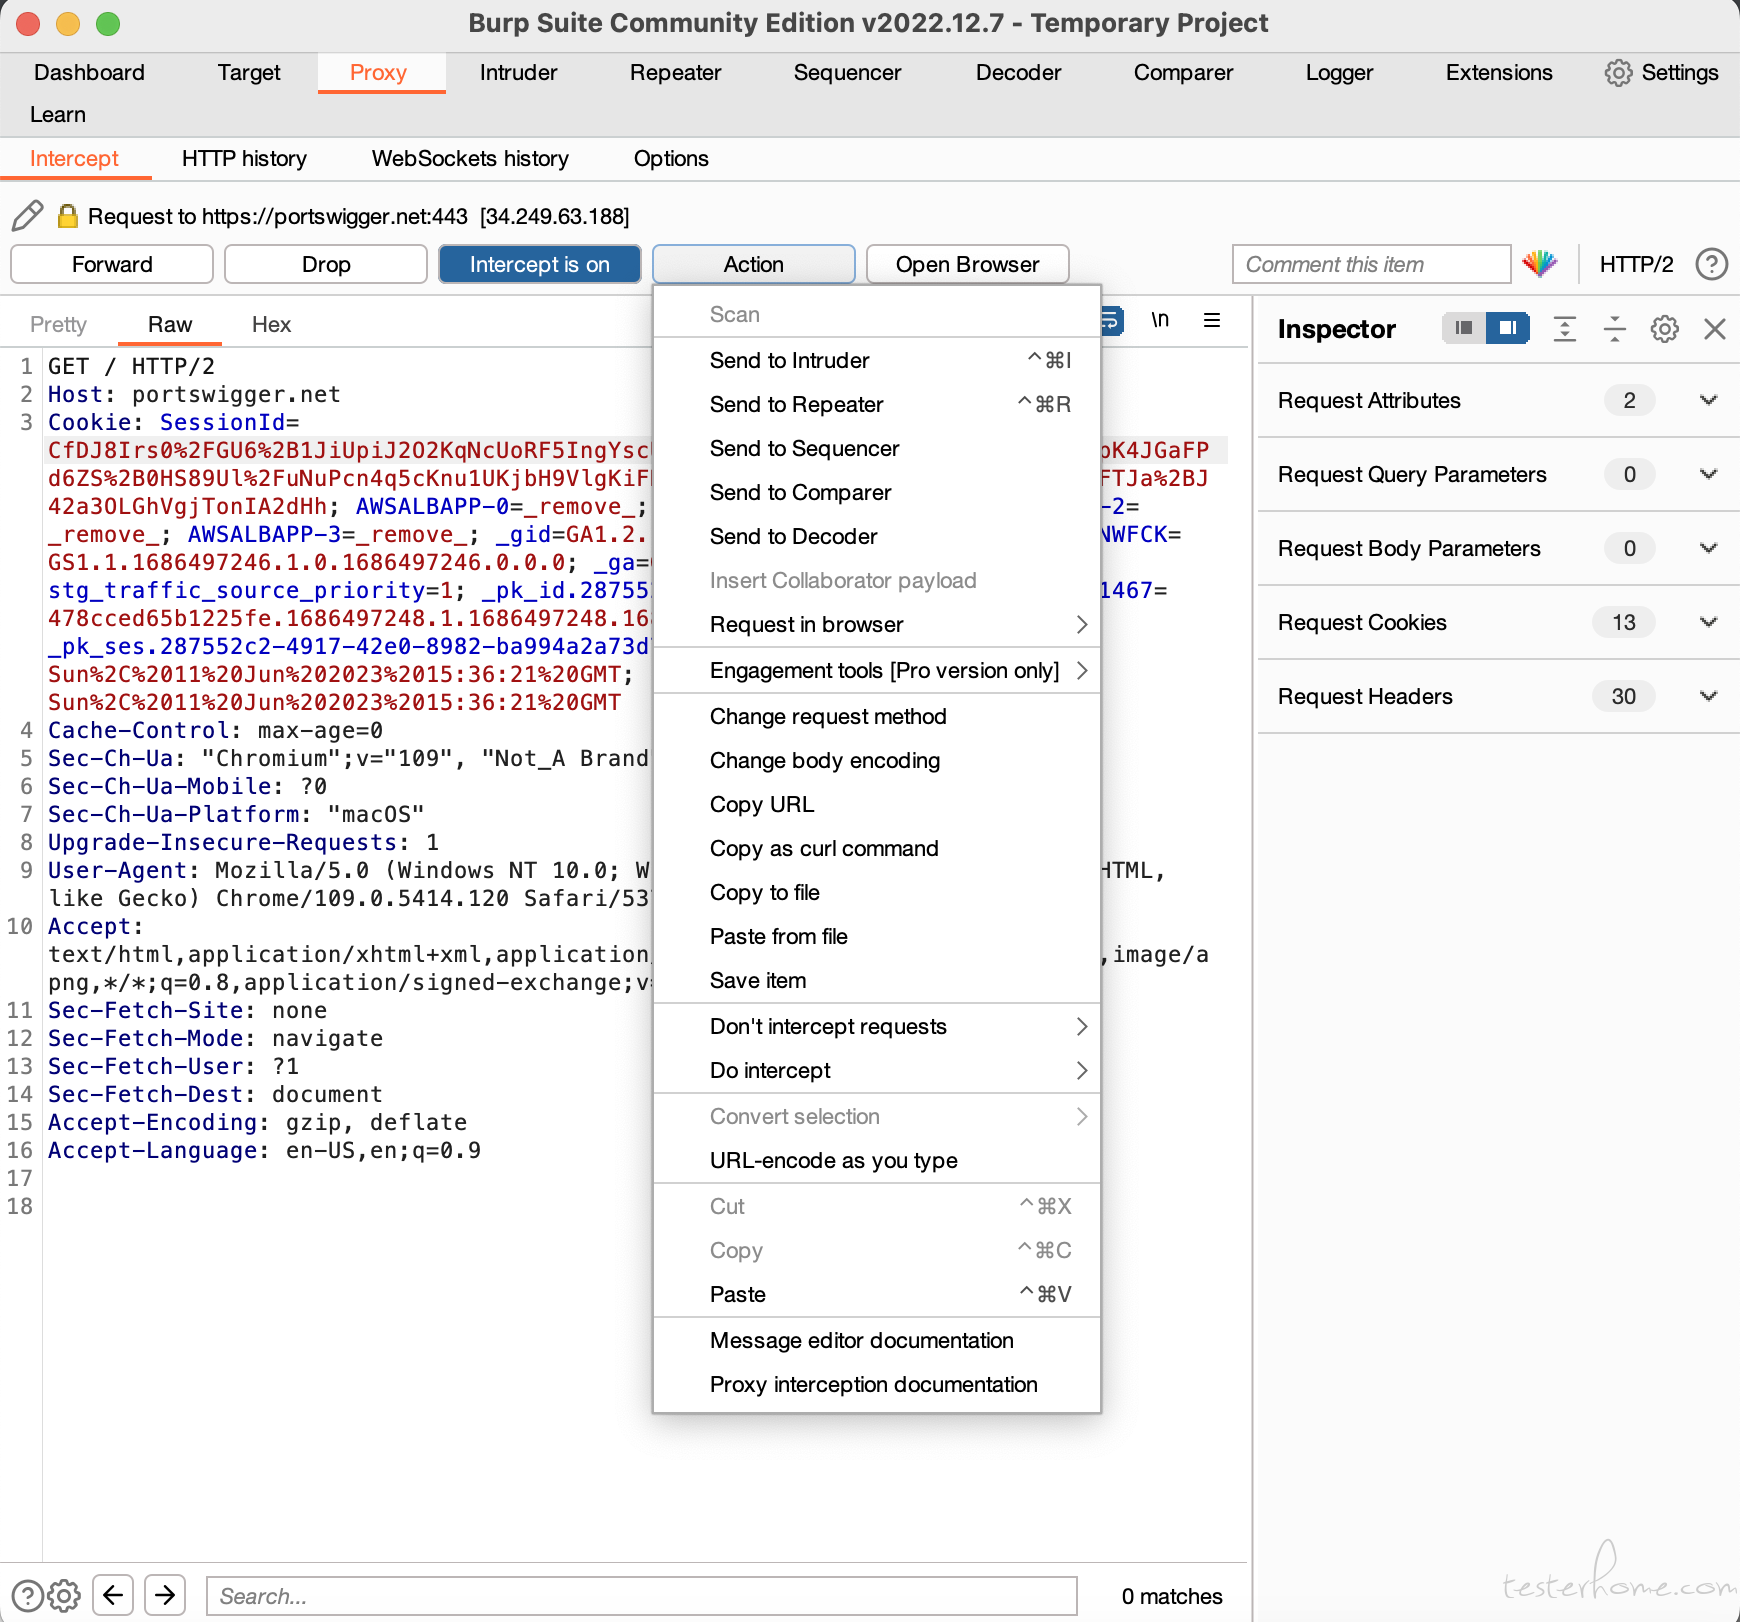Close the Inspector panel
Viewport: 1740px width, 1622px height.
coord(1714,329)
